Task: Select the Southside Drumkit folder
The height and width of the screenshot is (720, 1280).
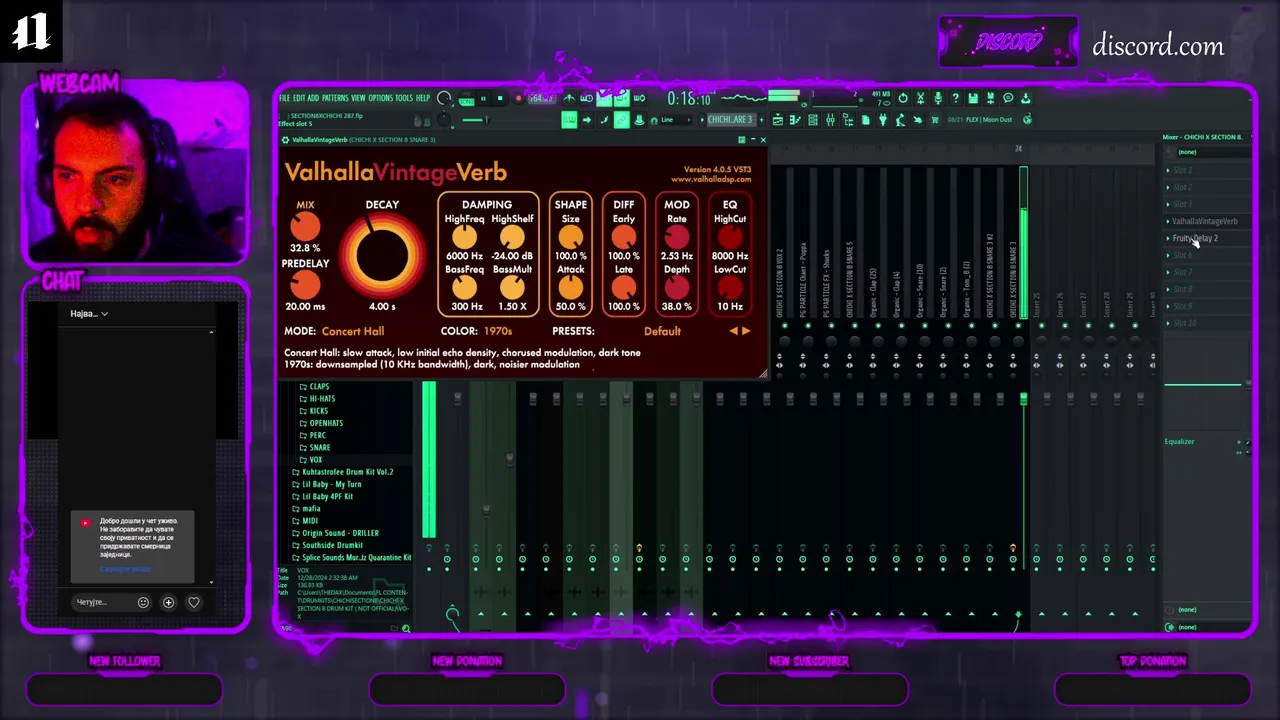Action: (x=332, y=545)
